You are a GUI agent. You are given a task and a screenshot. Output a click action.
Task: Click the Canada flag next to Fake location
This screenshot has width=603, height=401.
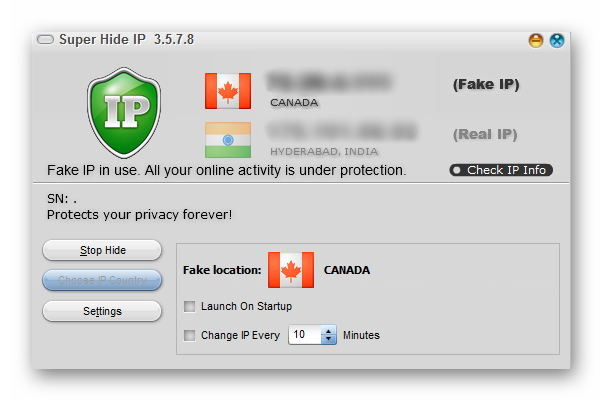pyautogui.click(x=291, y=270)
